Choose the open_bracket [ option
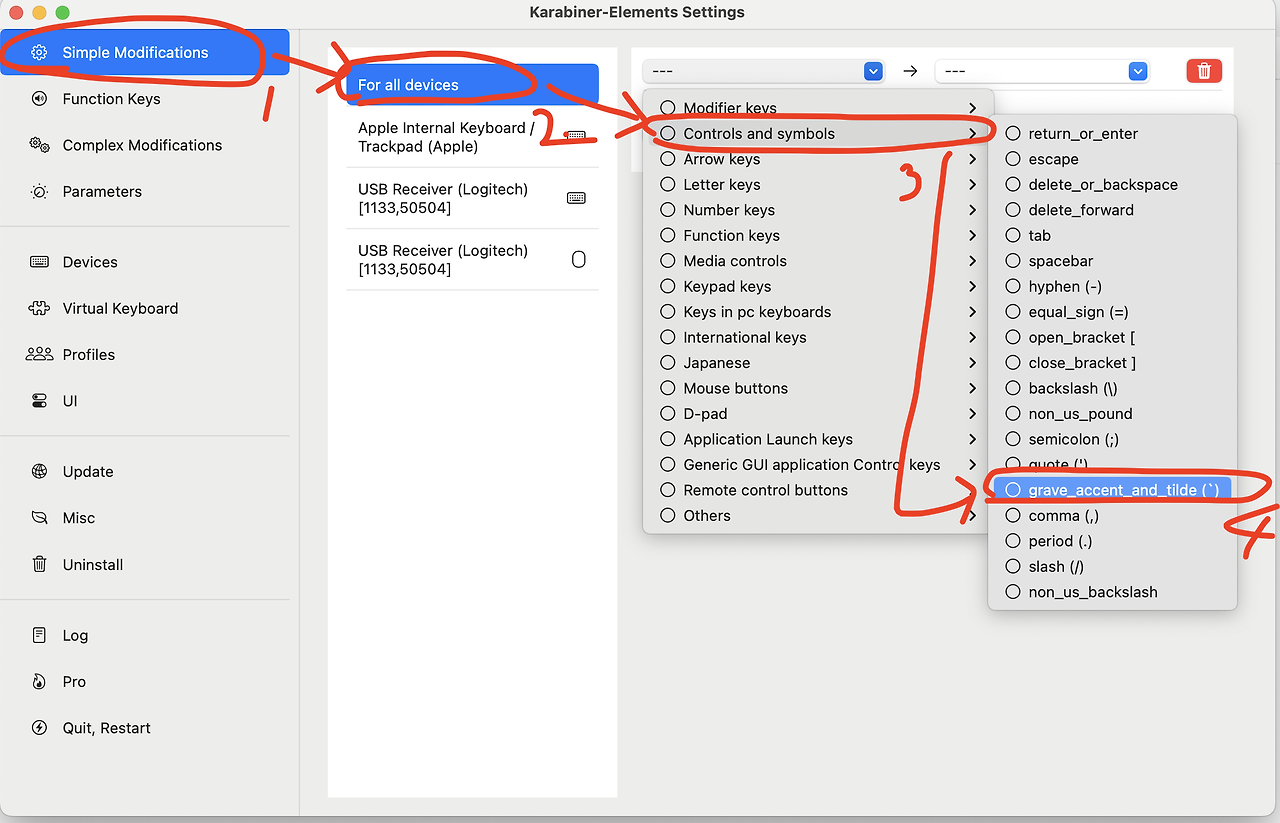 coord(1112,338)
